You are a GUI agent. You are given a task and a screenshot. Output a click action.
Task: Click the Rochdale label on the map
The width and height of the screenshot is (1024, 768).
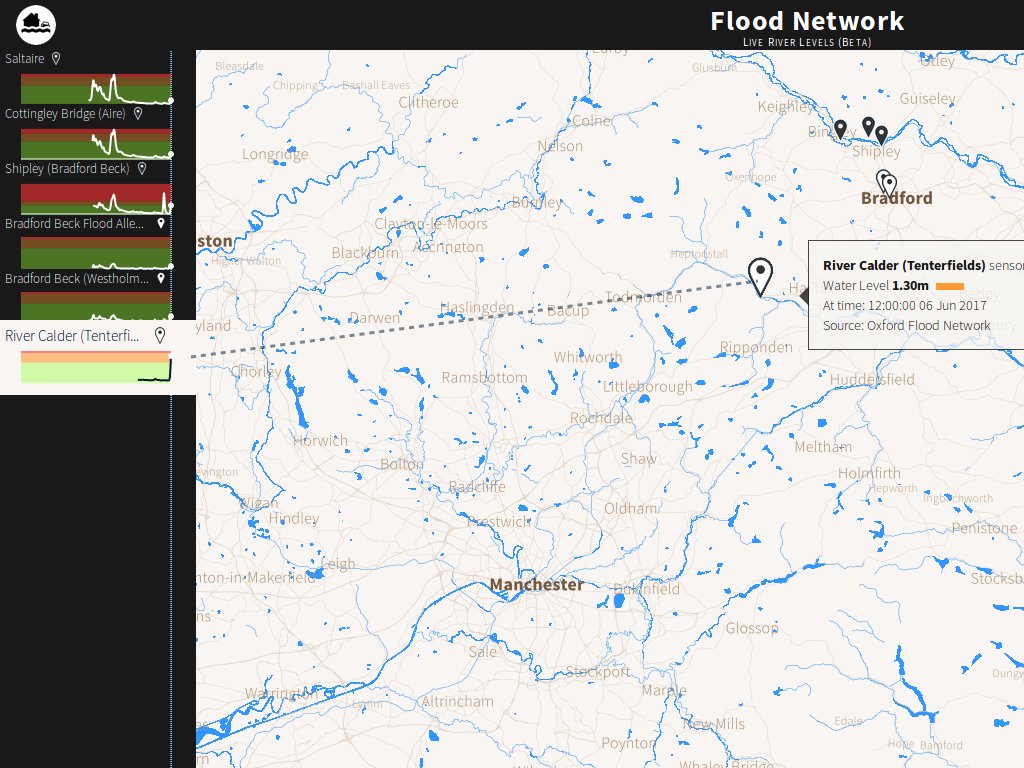pyautogui.click(x=601, y=418)
